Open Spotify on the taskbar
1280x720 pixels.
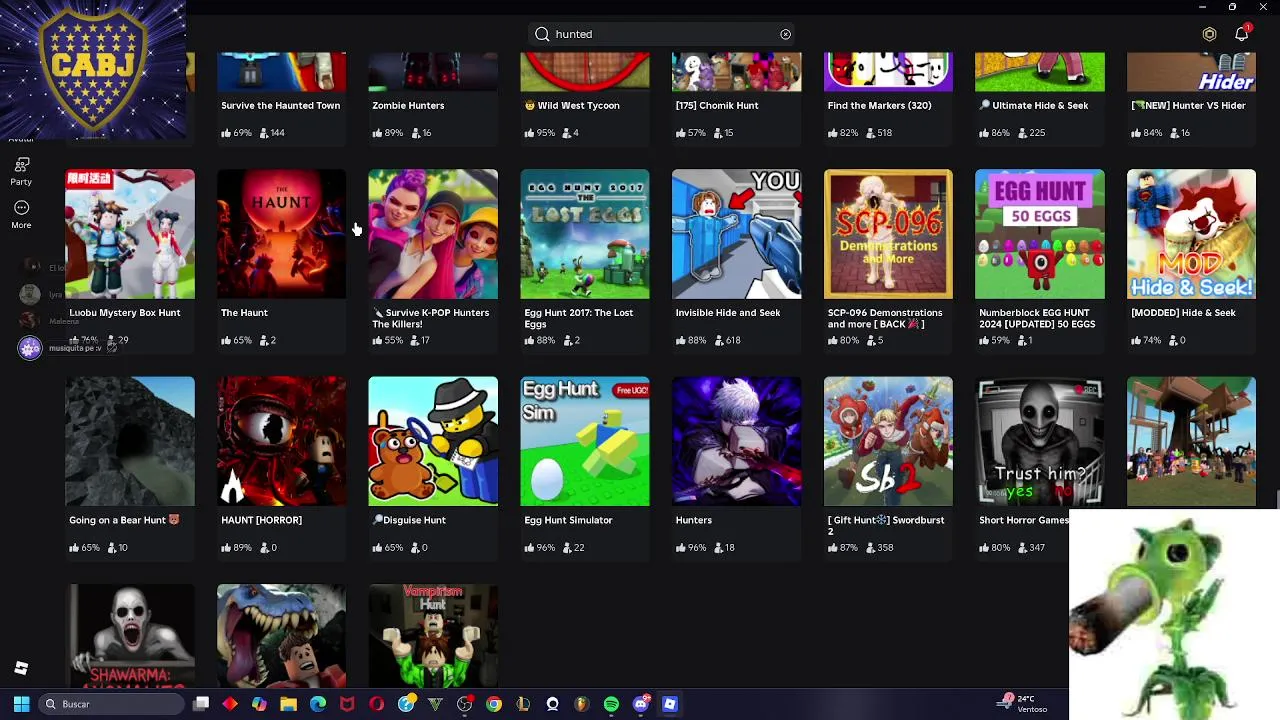tap(611, 704)
